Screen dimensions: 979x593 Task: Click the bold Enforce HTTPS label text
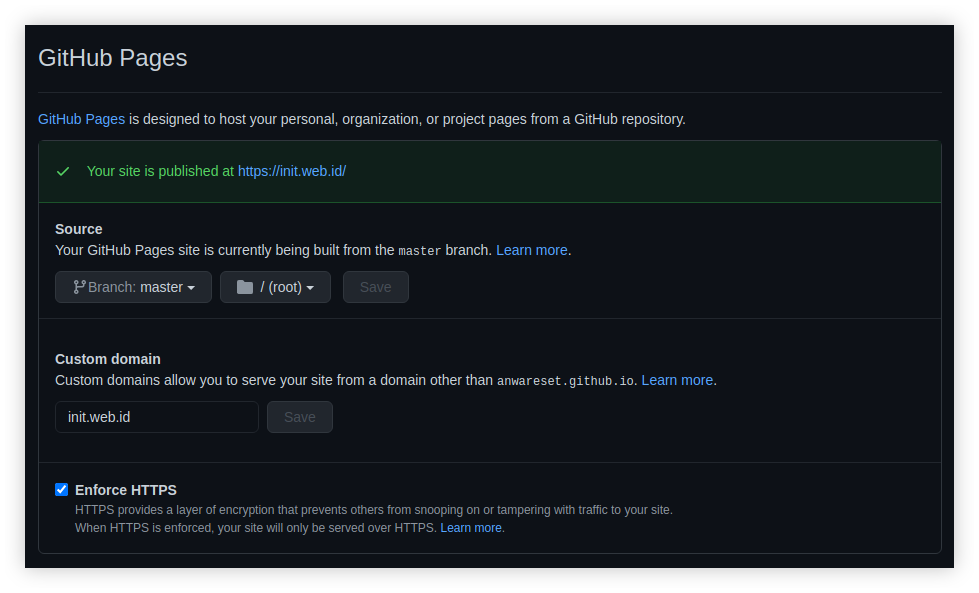click(126, 490)
